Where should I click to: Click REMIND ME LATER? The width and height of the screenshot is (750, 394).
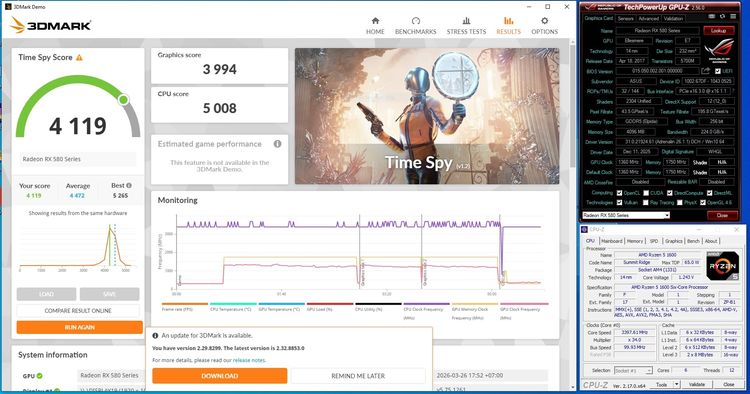pyautogui.click(x=358, y=376)
